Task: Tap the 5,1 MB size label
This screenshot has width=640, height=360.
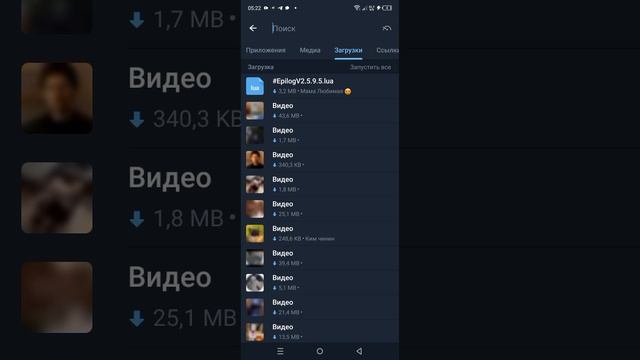Action: [286, 288]
